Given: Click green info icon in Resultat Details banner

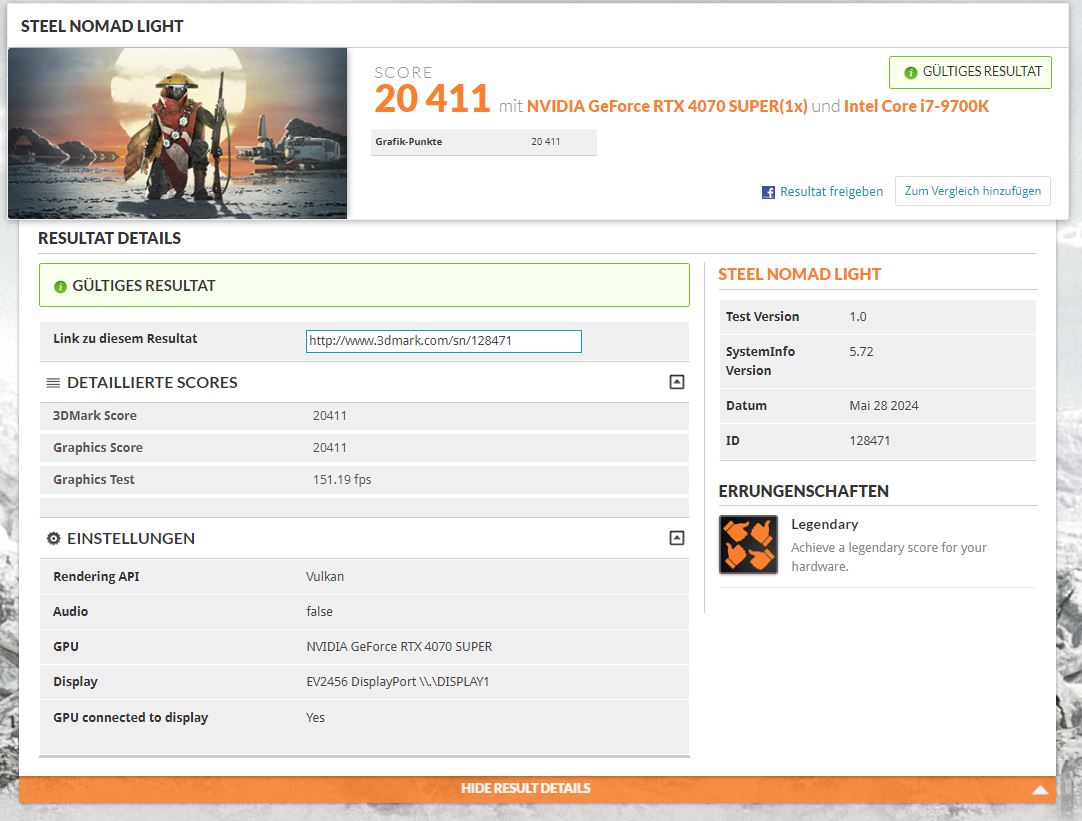Looking at the screenshot, I should coord(60,286).
